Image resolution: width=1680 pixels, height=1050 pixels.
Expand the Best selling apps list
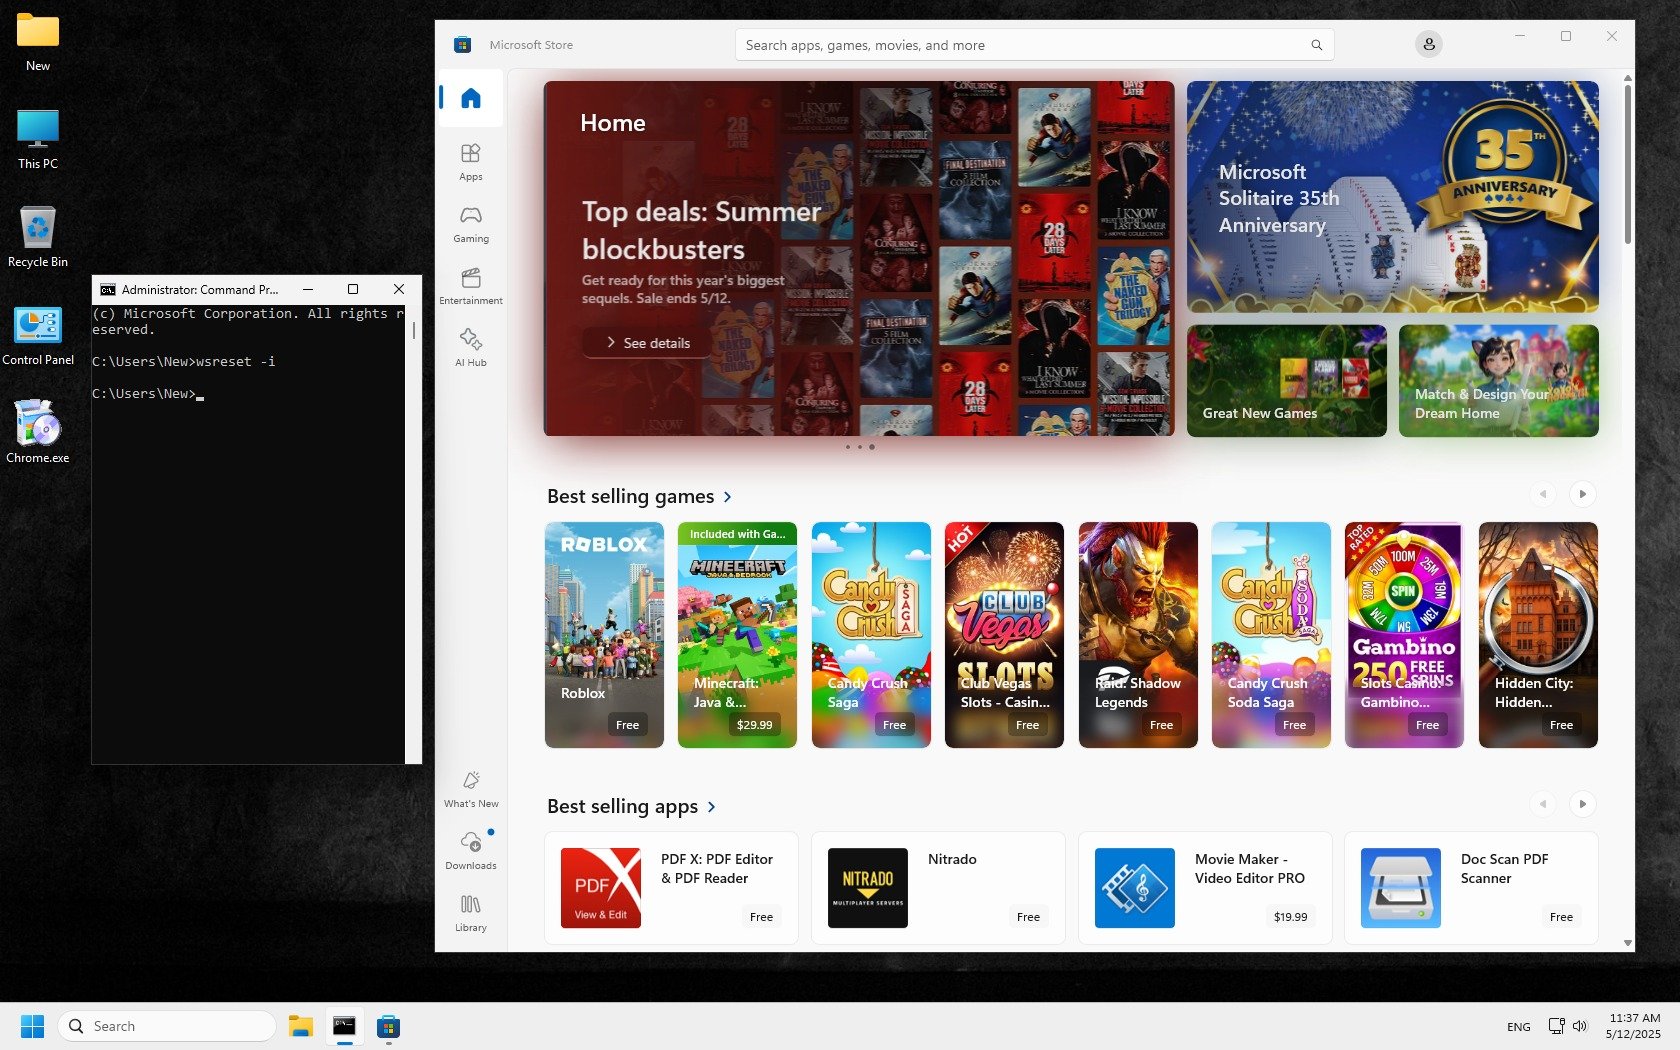click(712, 807)
